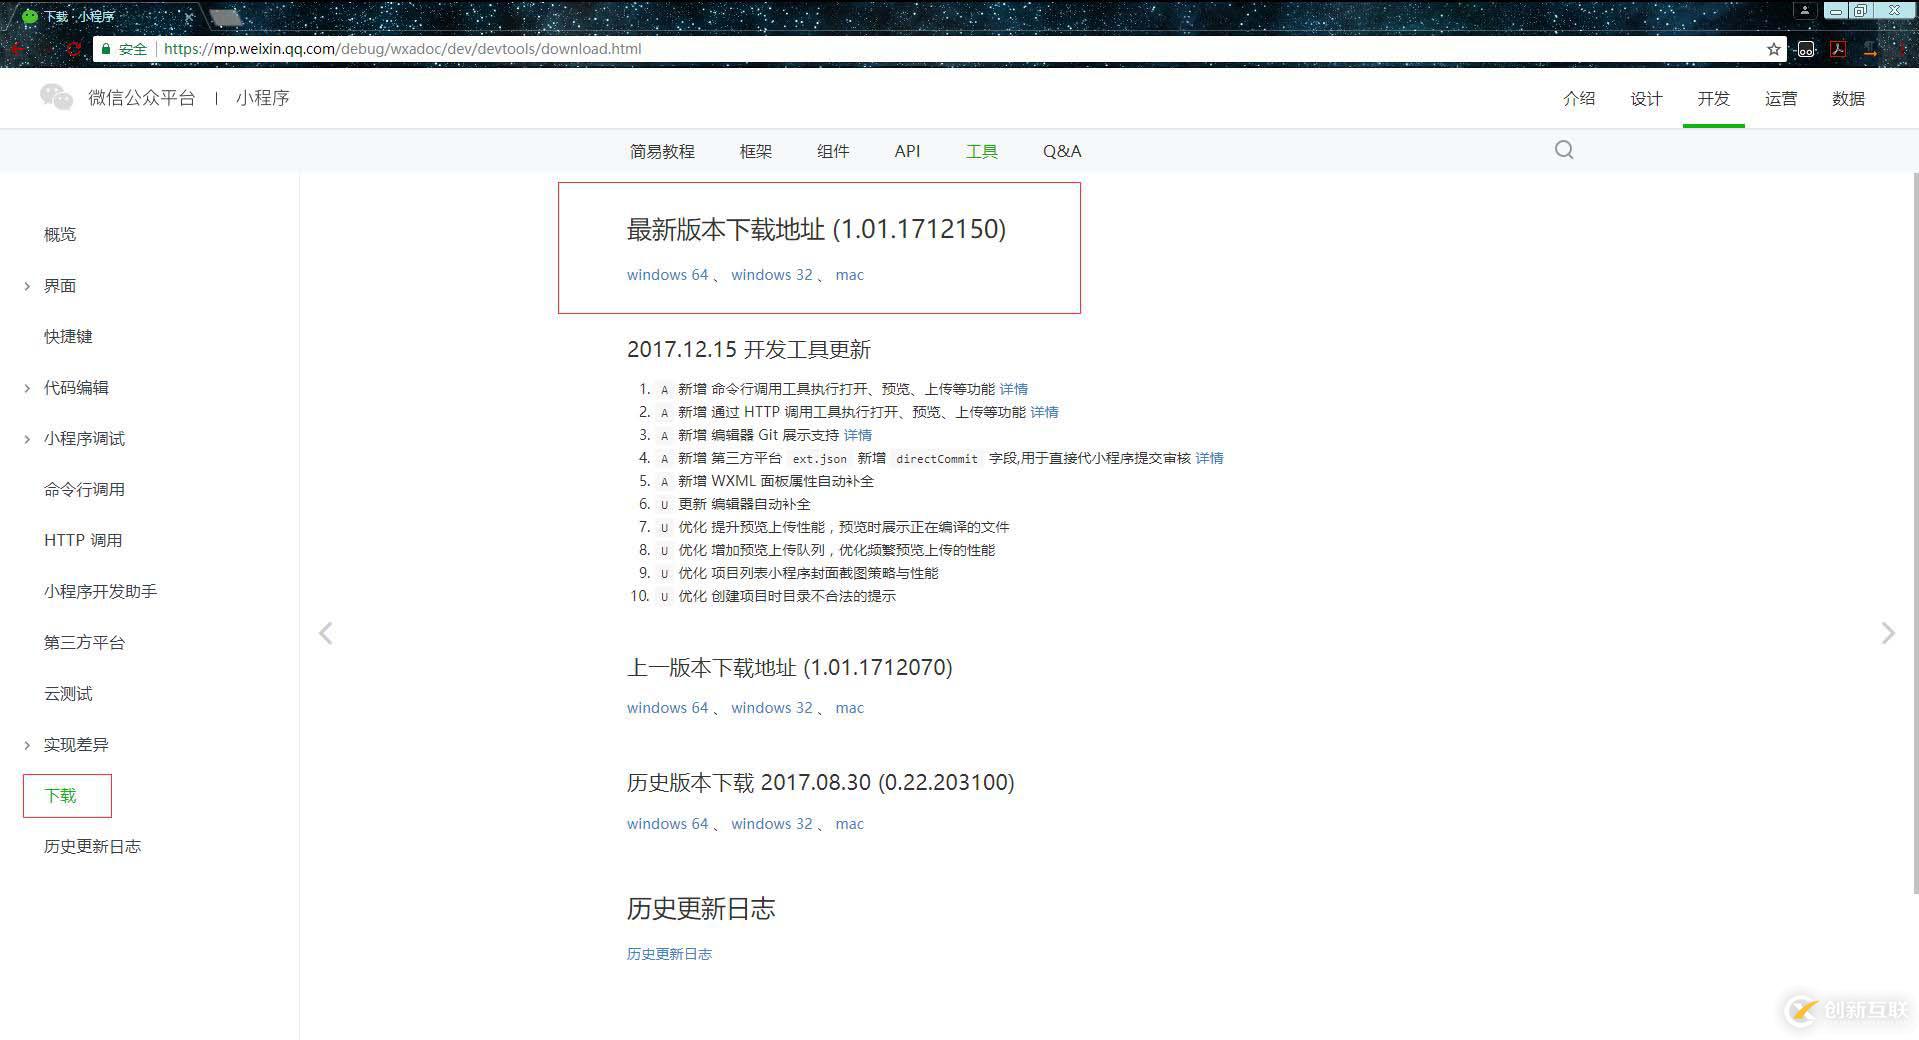Open 云测试 in the sidebar
1919x1040 pixels.
[x=68, y=693]
